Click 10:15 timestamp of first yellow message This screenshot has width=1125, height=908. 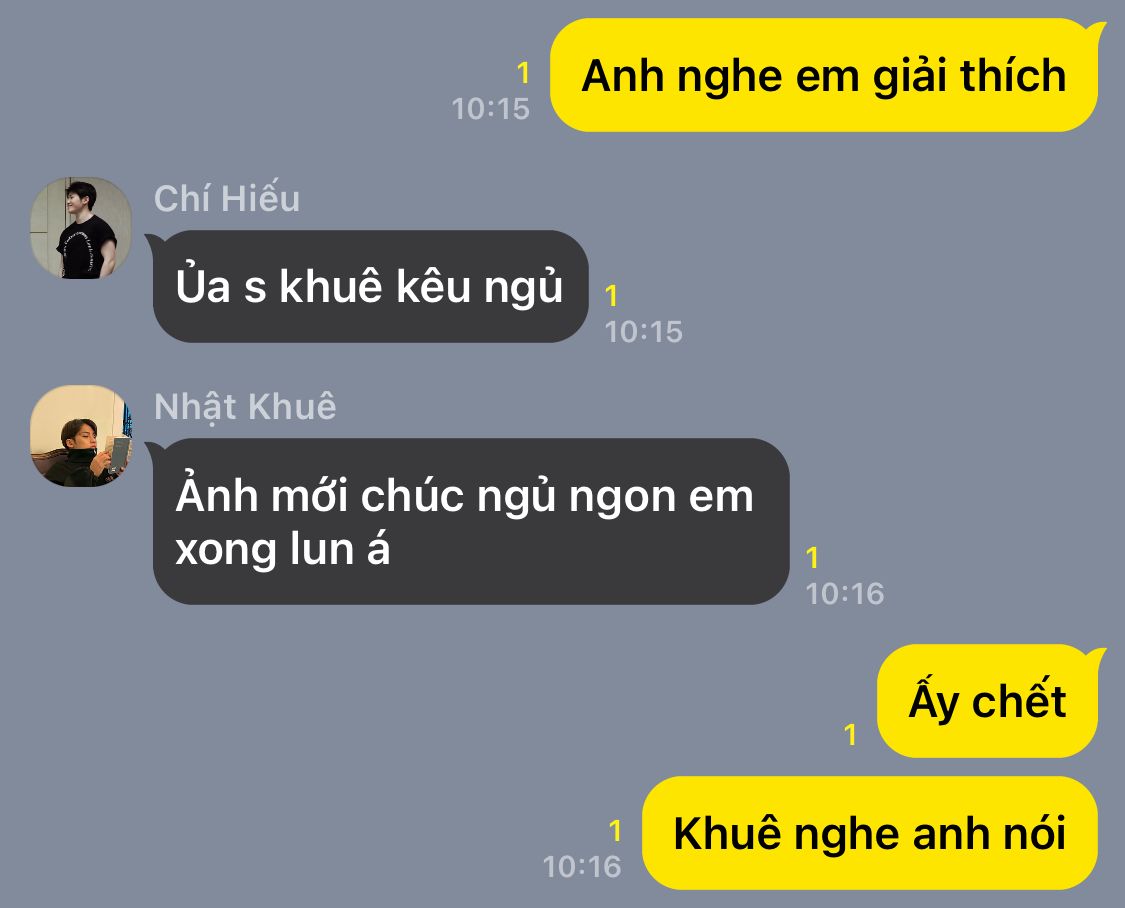(491, 109)
